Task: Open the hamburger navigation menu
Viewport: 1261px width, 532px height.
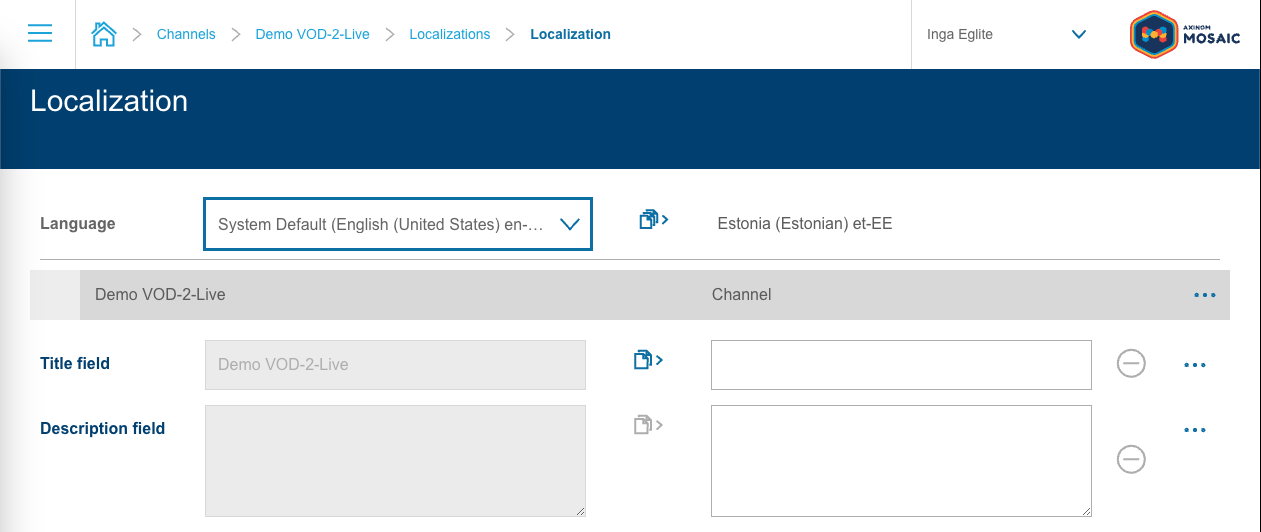Action: tap(40, 34)
